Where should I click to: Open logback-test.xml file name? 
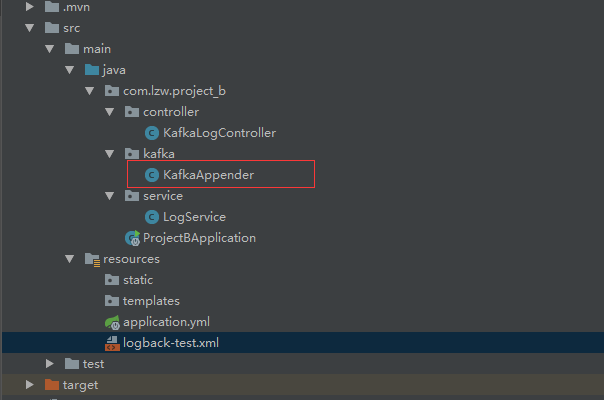point(171,343)
